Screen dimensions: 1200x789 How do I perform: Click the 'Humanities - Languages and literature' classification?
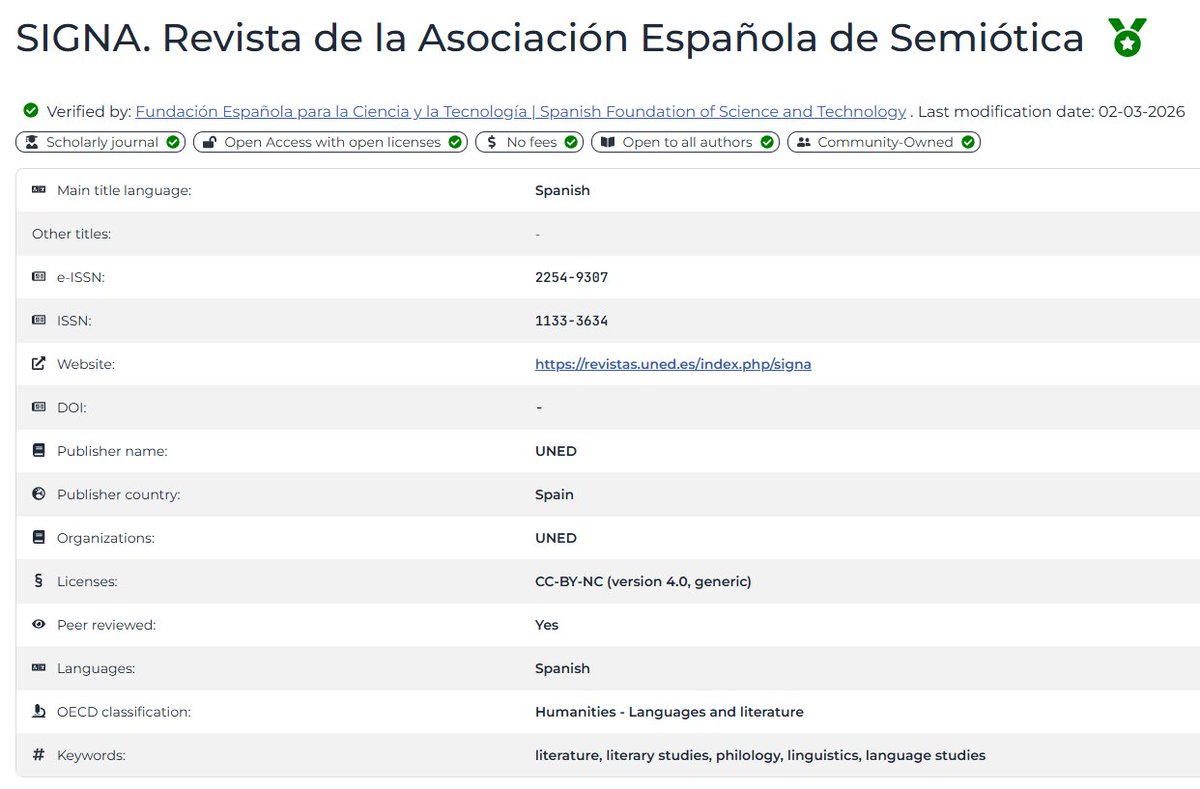pos(669,712)
